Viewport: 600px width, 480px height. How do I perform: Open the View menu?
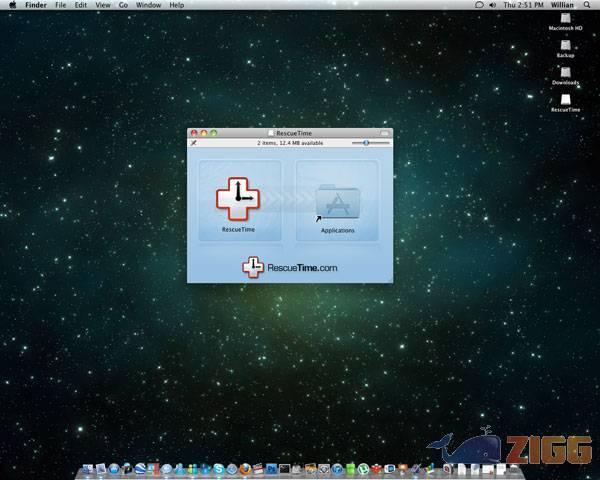[103, 5]
